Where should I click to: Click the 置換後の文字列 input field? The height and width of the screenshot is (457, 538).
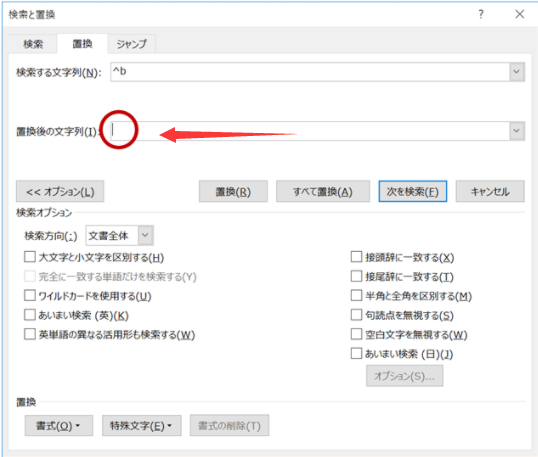pos(310,131)
